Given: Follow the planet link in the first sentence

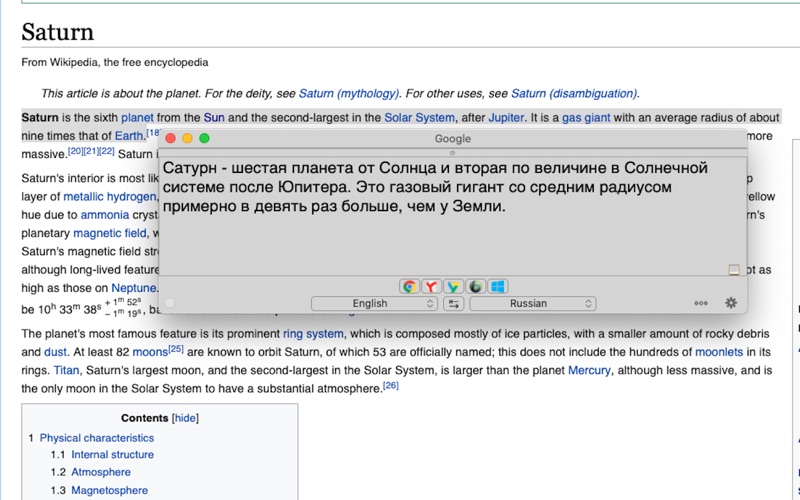Looking at the screenshot, I should pyautogui.click(x=137, y=118).
